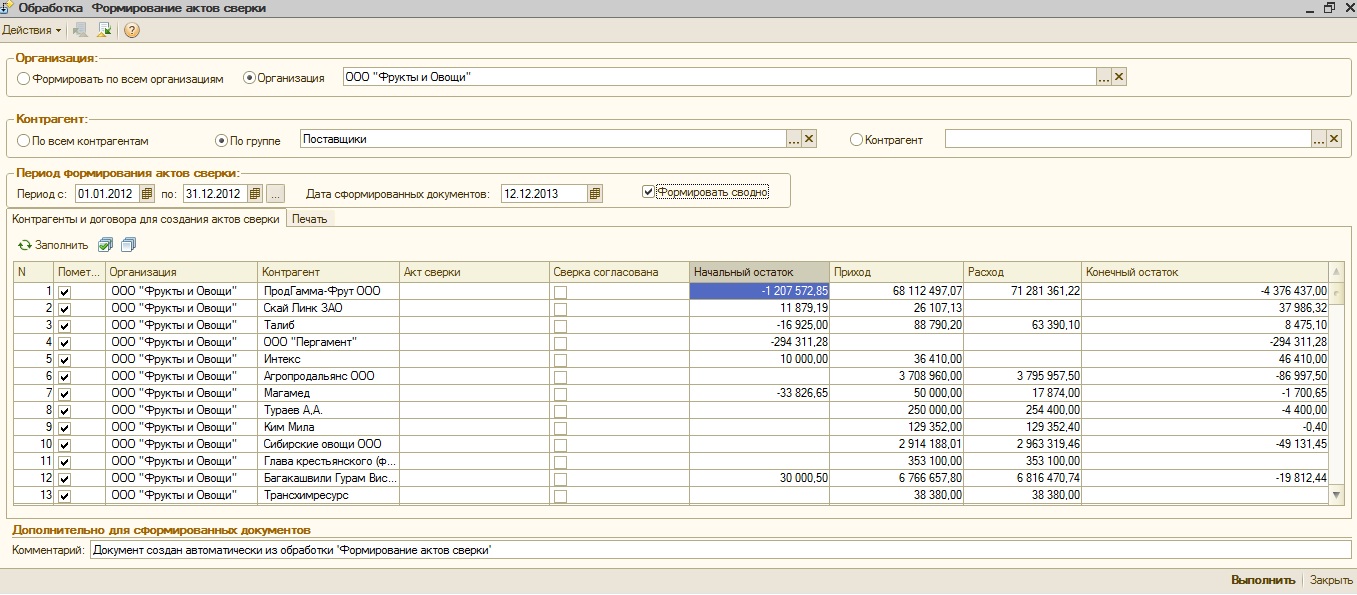Open calendar for period end date
This screenshot has height=595, width=1357.
255,193
